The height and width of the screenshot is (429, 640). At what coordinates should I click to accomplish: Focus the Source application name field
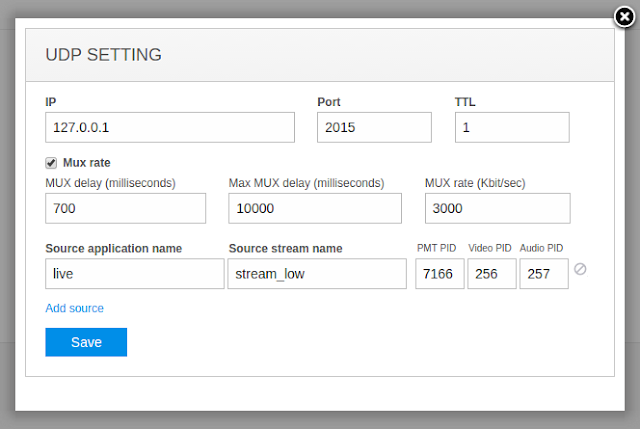click(x=135, y=273)
